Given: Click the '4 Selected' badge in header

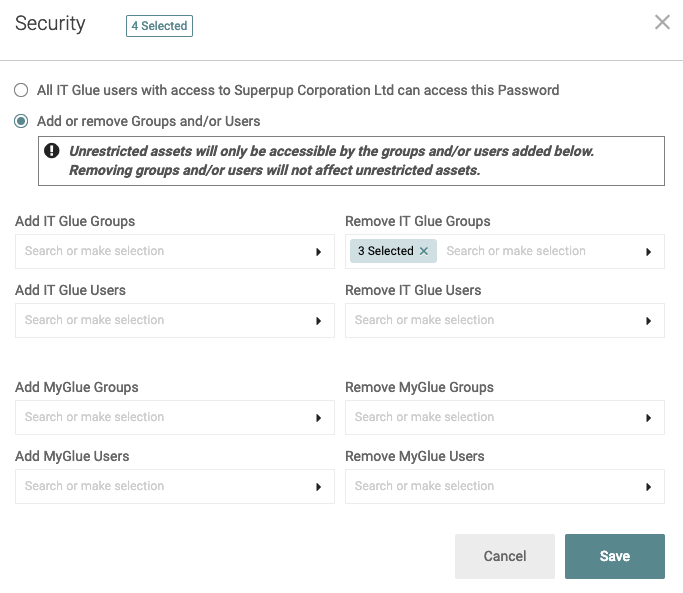Looking at the screenshot, I should [x=159, y=26].
